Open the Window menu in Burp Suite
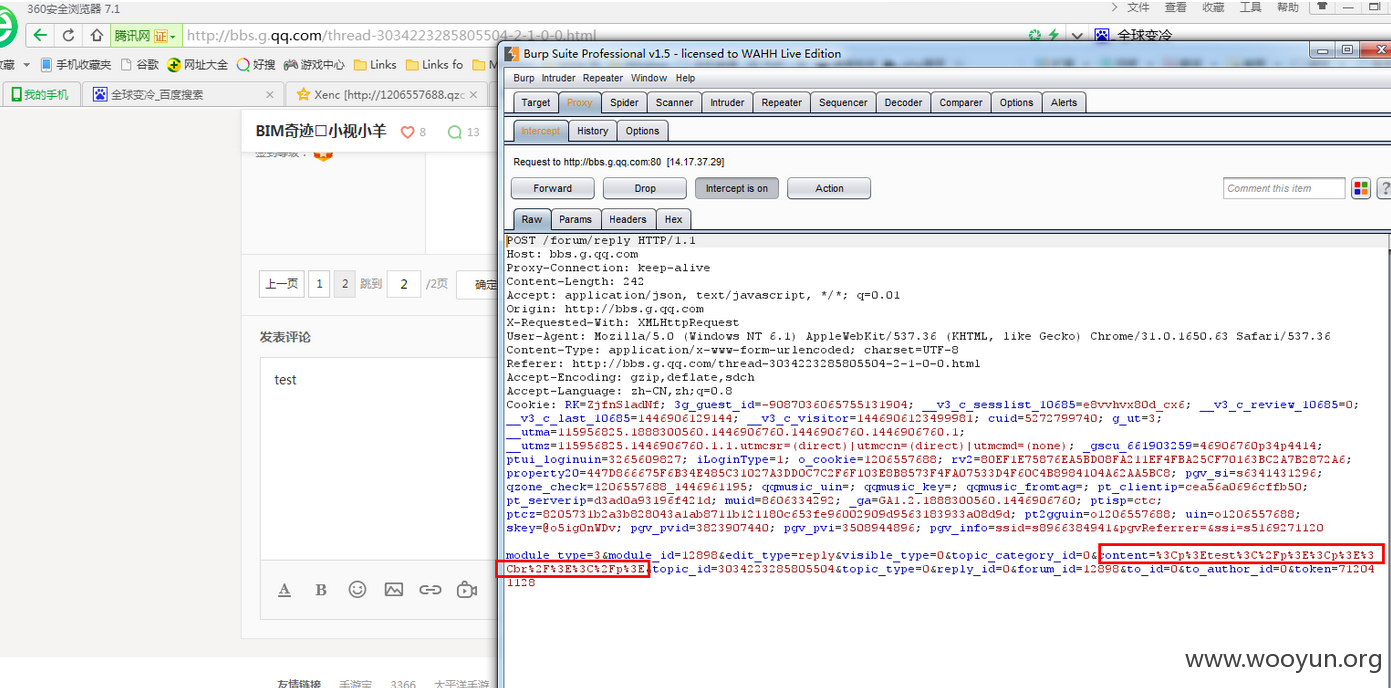Viewport: 1391px width, 688px height. pyautogui.click(x=649, y=78)
